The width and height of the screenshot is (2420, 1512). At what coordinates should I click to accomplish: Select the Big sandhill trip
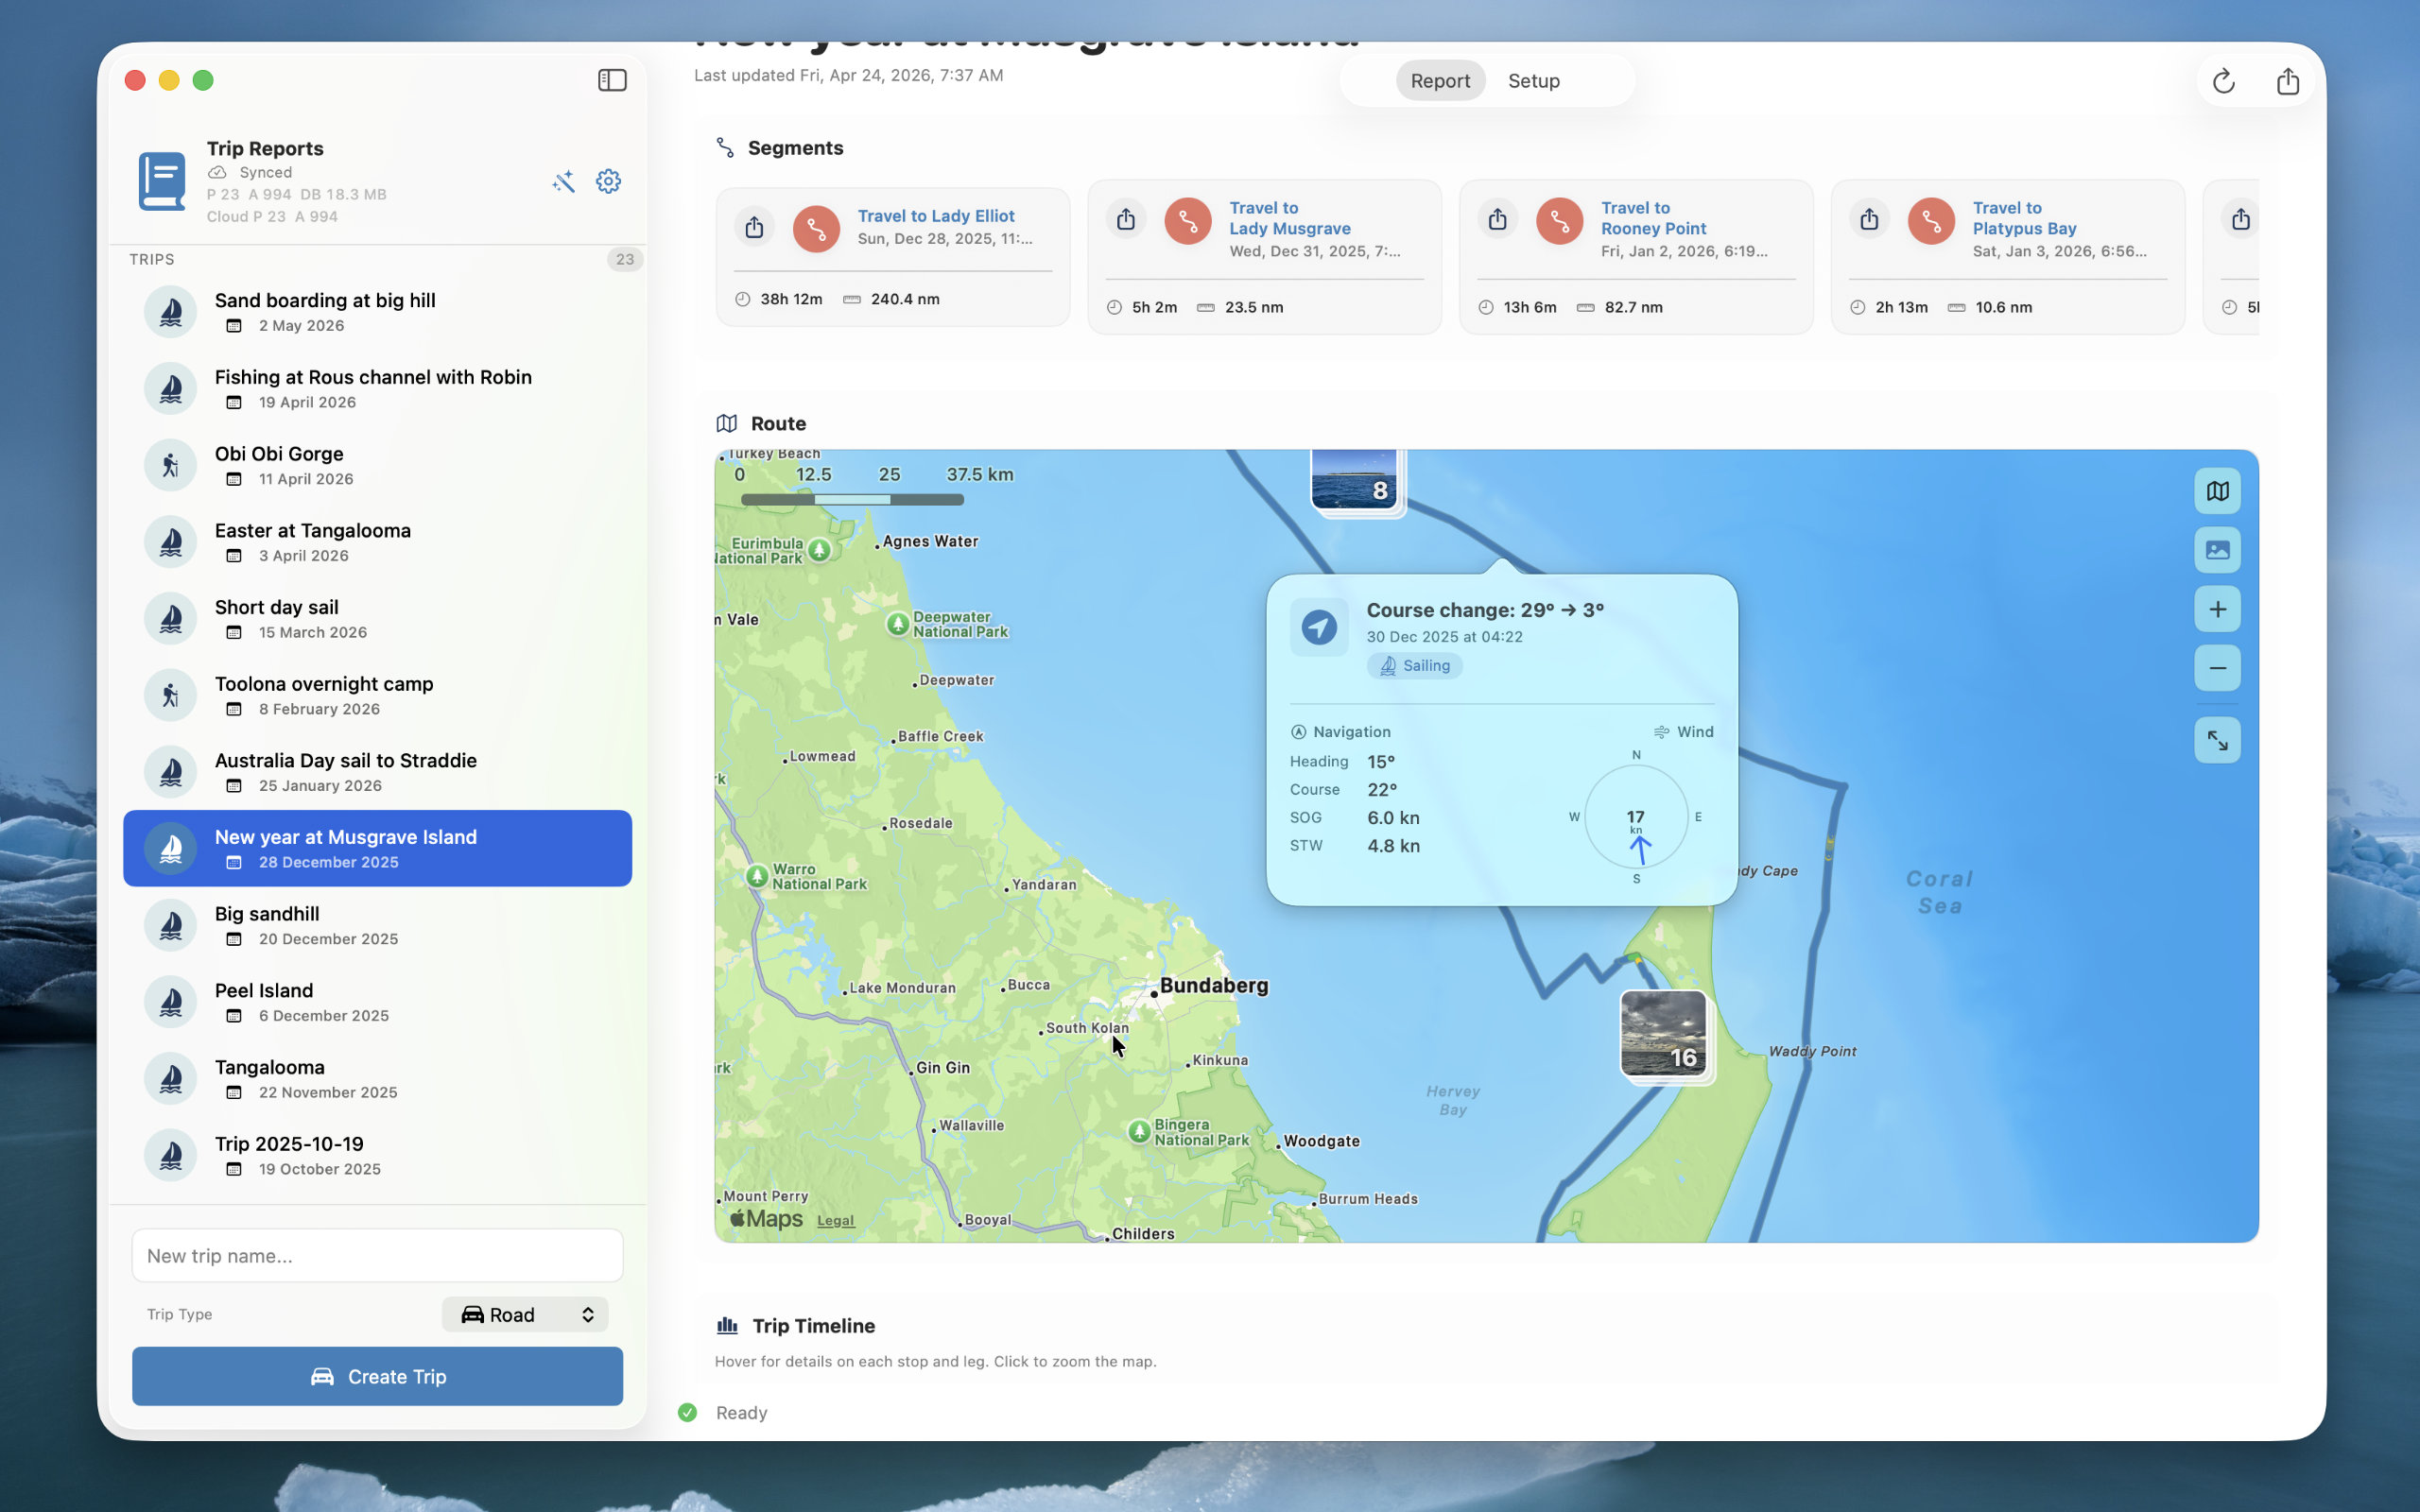click(377, 925)
